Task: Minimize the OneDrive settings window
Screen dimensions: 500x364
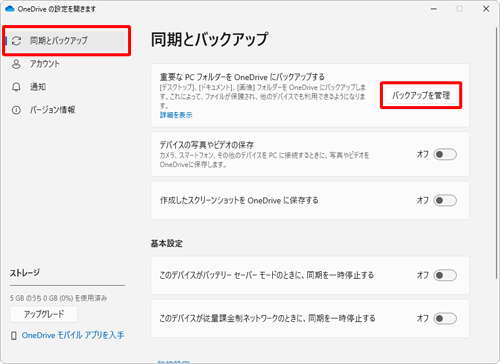Action: point(434,9)
